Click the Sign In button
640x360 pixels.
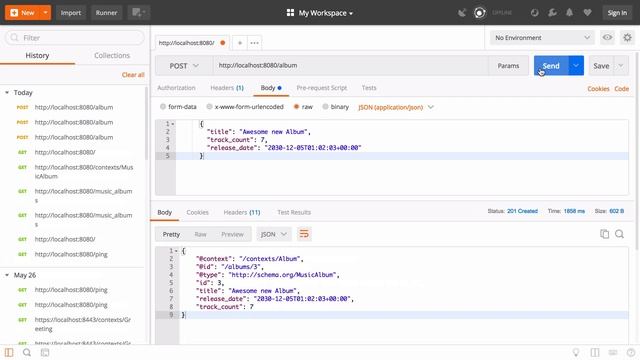pyautogui.click(x=617, y=13)
